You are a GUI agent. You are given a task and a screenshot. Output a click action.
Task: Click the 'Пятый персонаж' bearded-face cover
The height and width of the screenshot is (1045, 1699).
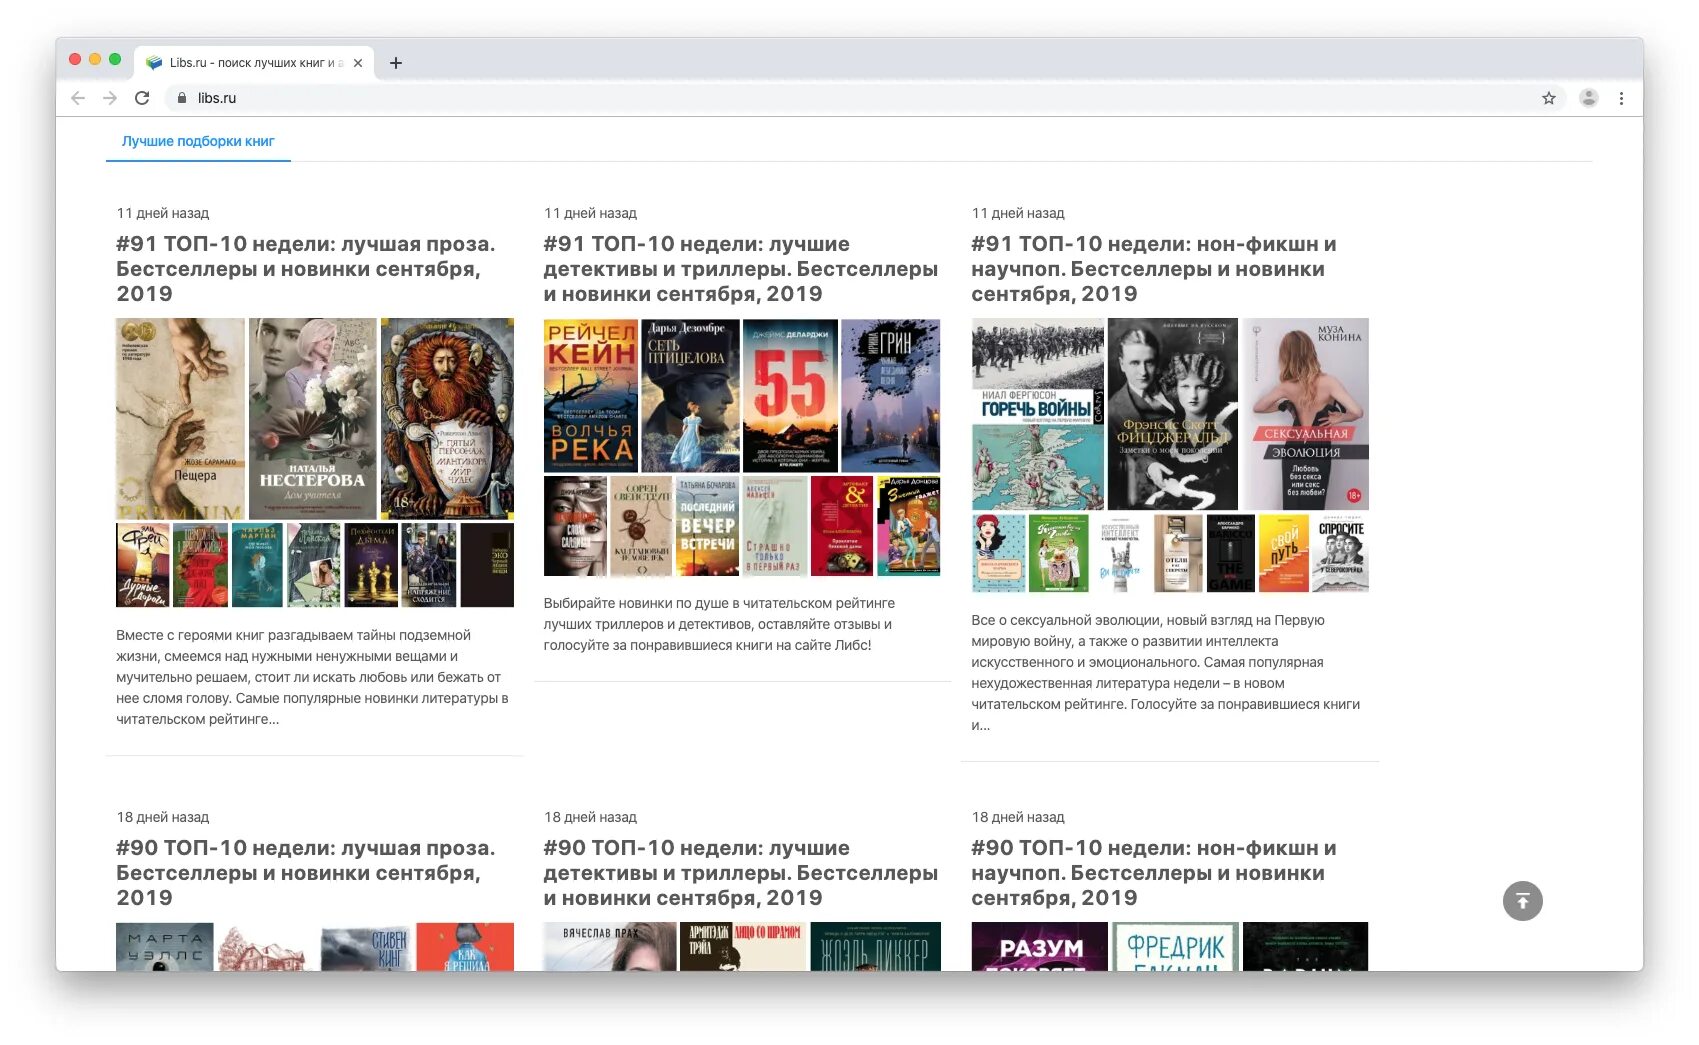(x=447, y=418)
